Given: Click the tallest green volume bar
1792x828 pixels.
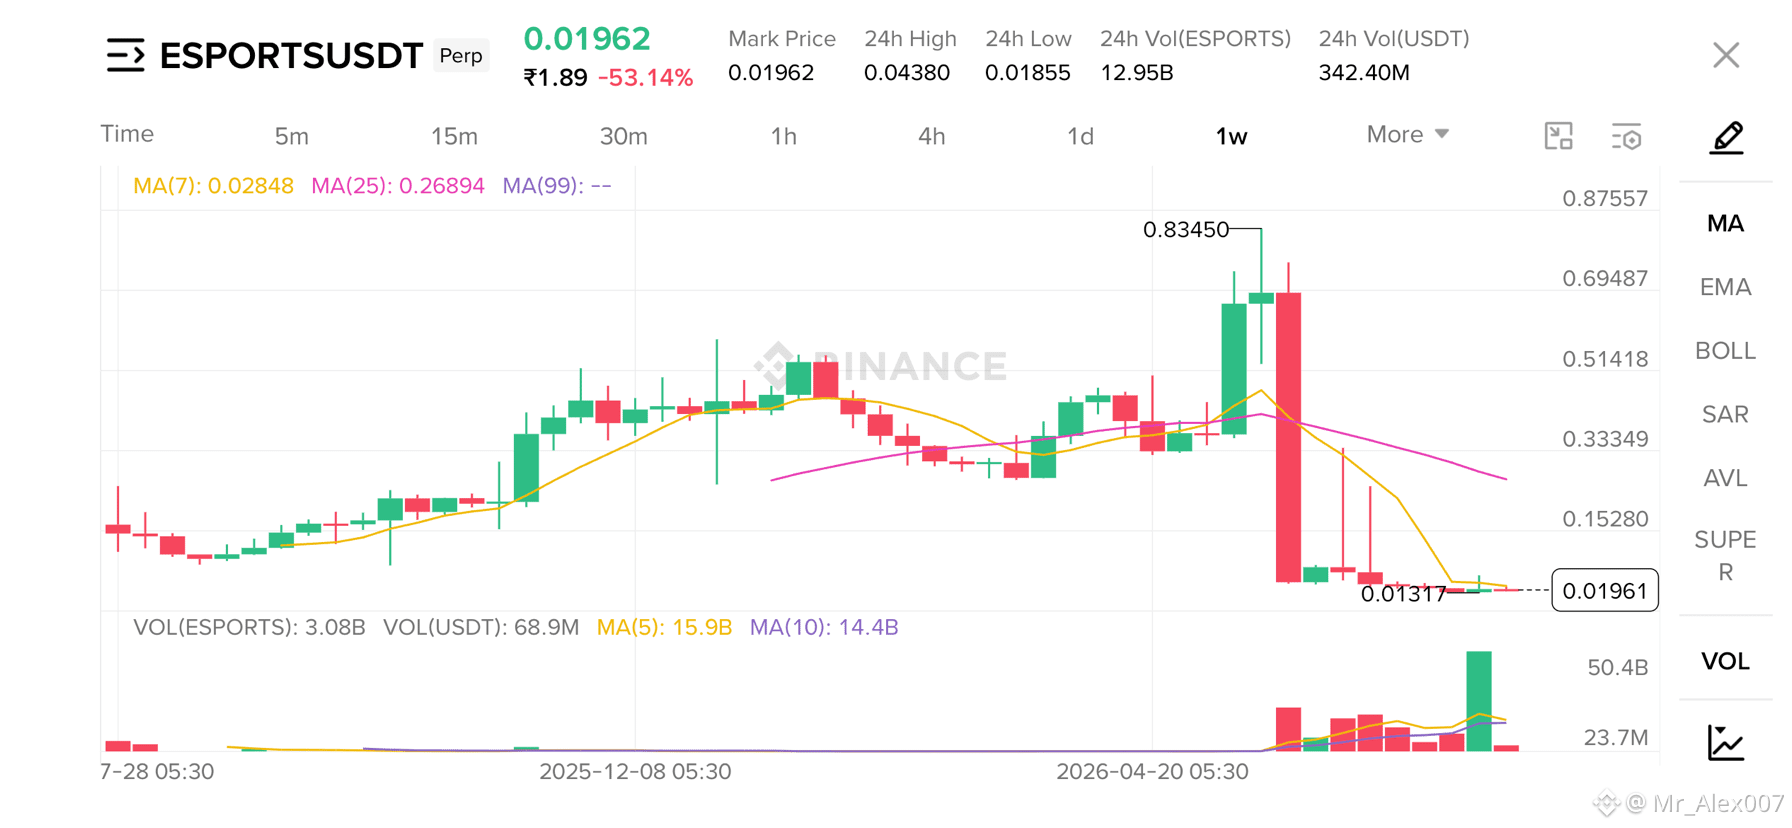Looking at the screenshot, I should (1479, 701).
